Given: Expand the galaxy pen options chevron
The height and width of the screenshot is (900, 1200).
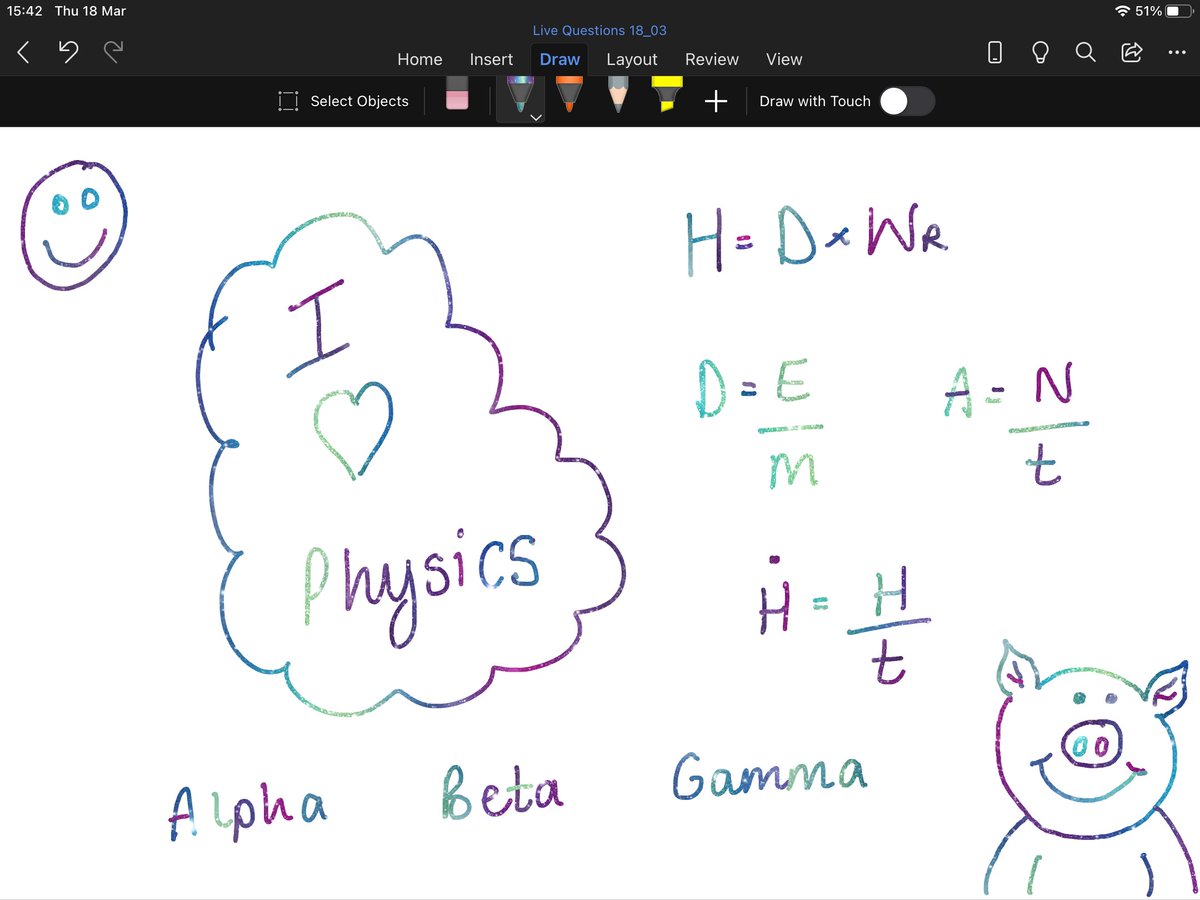Looking at the screenshot, I should [536, 117].
